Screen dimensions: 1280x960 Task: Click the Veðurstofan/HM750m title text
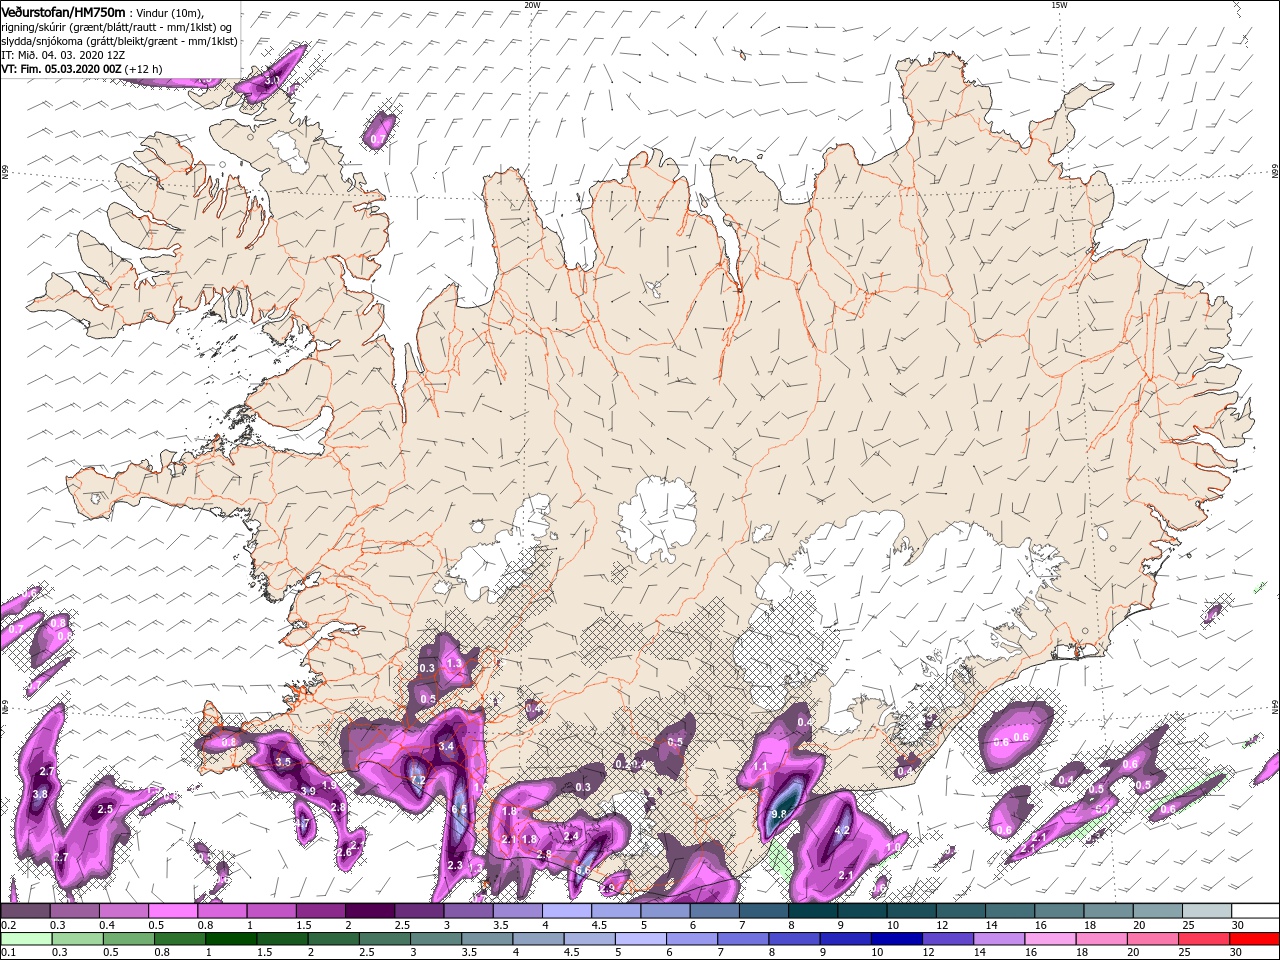click(63, 11)
